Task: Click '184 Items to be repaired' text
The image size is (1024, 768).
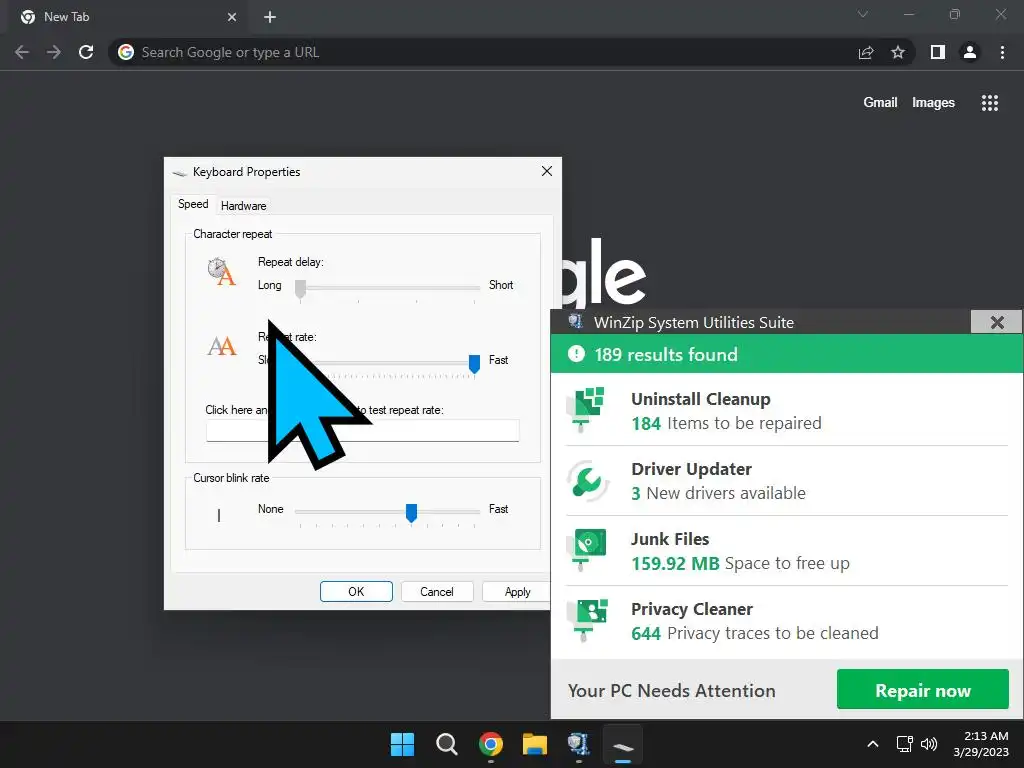Action: [x=726, y=423]
